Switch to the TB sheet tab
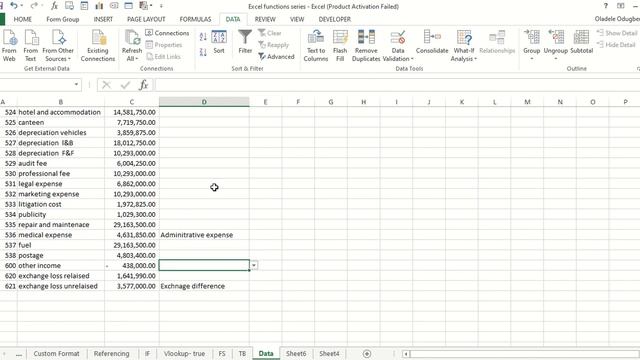Screen dimensions: 640x360 click(242, 353)
